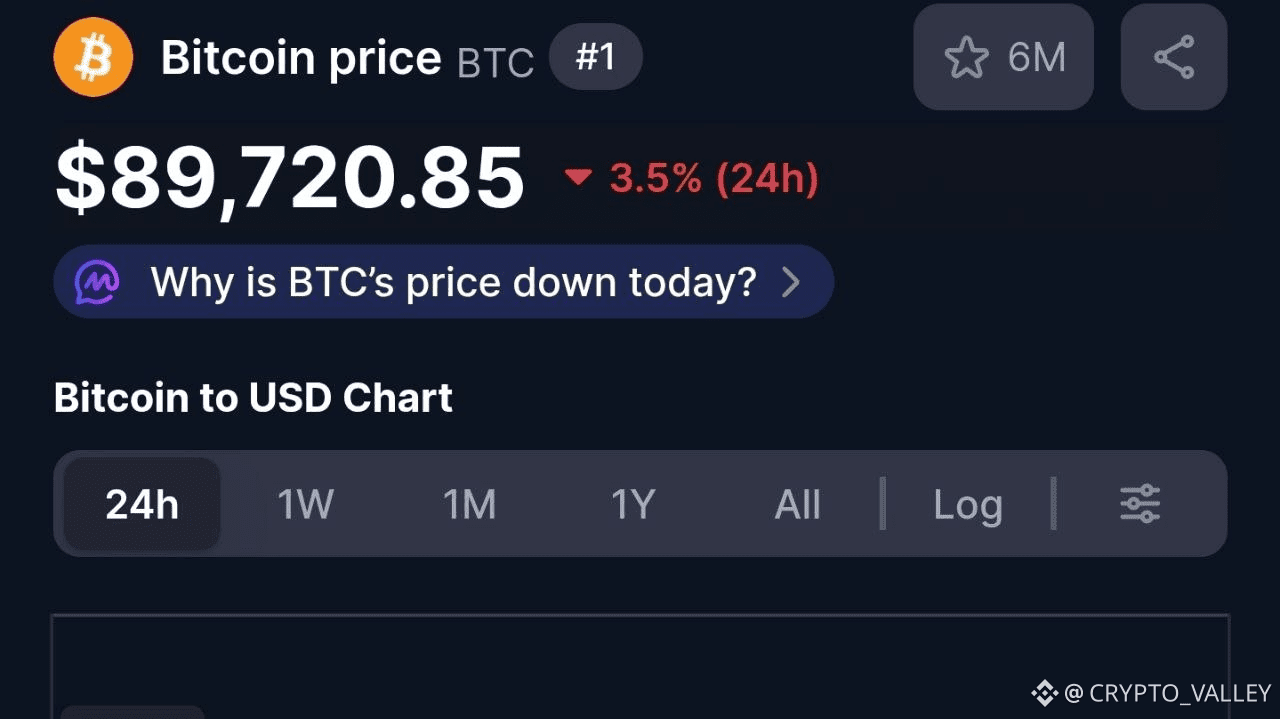Switch chart to 1W range

coord(305,505)
